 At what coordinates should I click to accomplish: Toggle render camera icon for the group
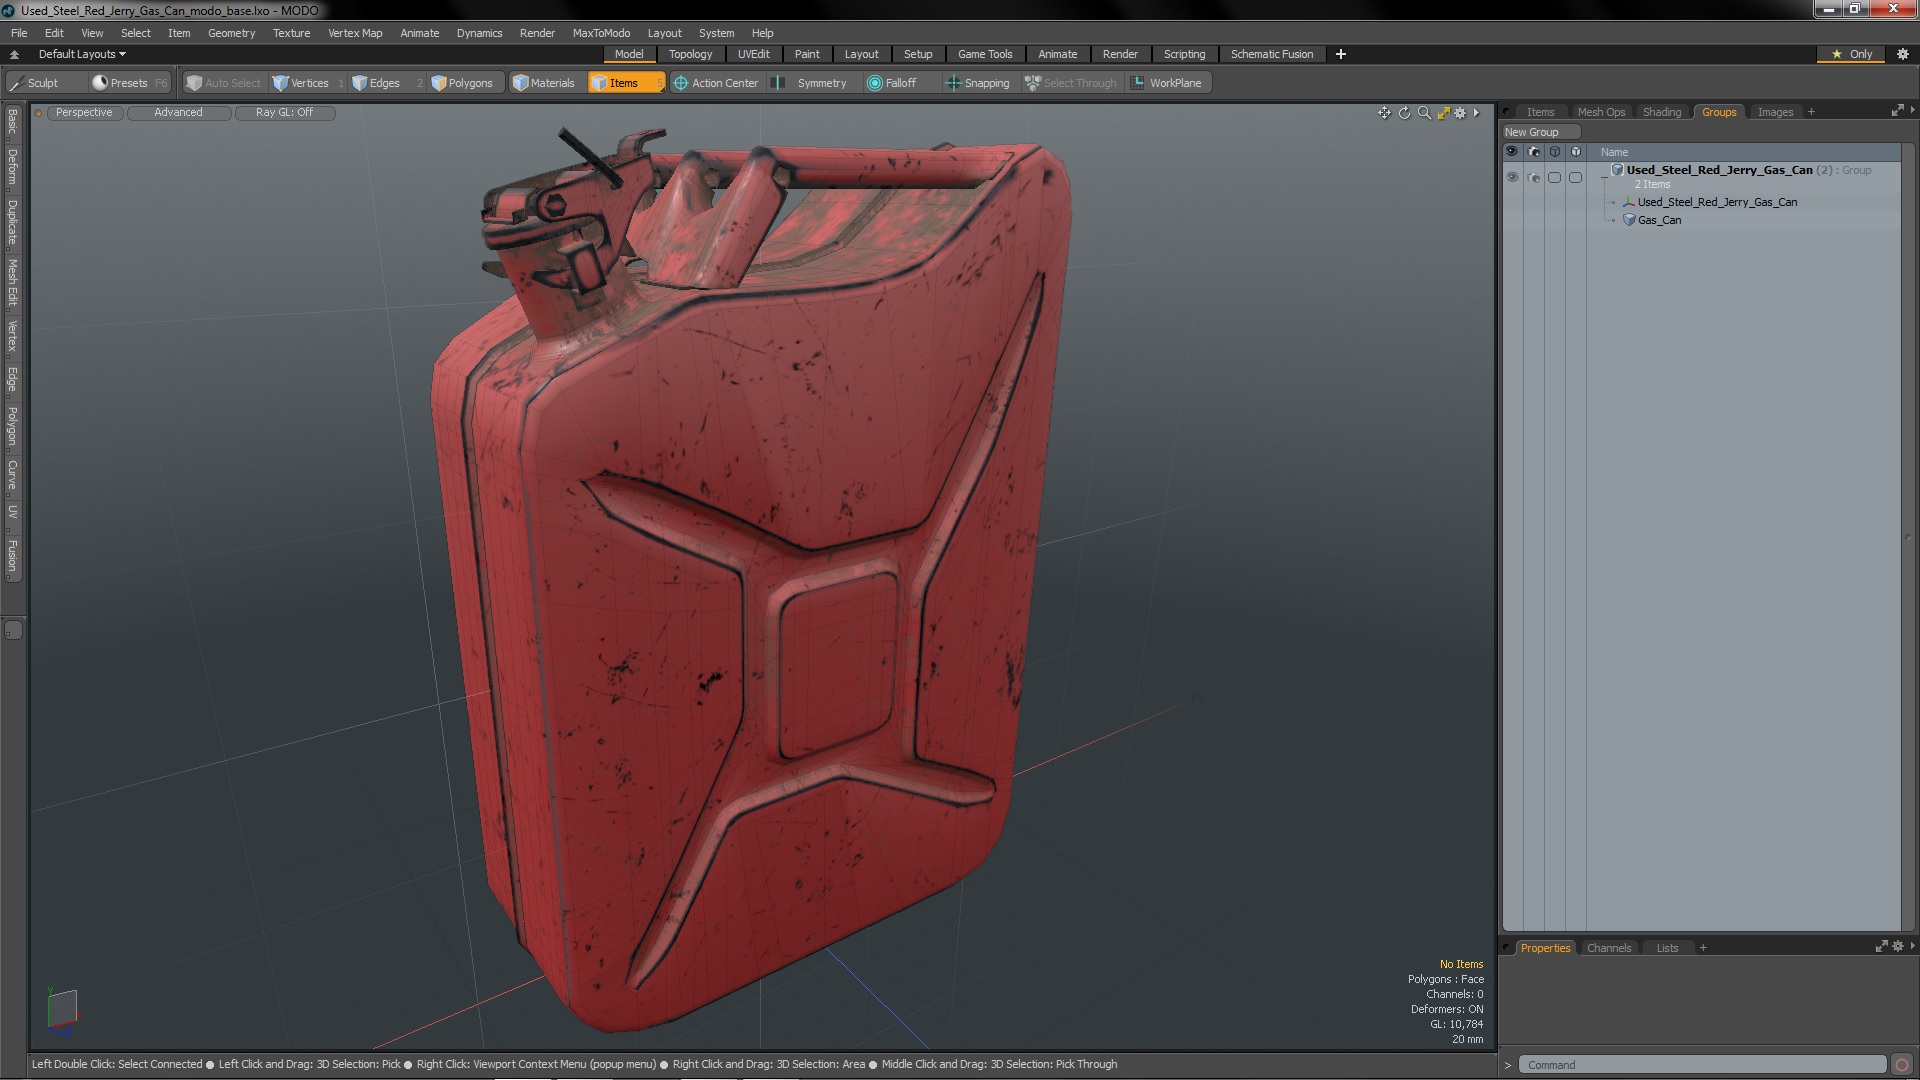[1534, 177]
